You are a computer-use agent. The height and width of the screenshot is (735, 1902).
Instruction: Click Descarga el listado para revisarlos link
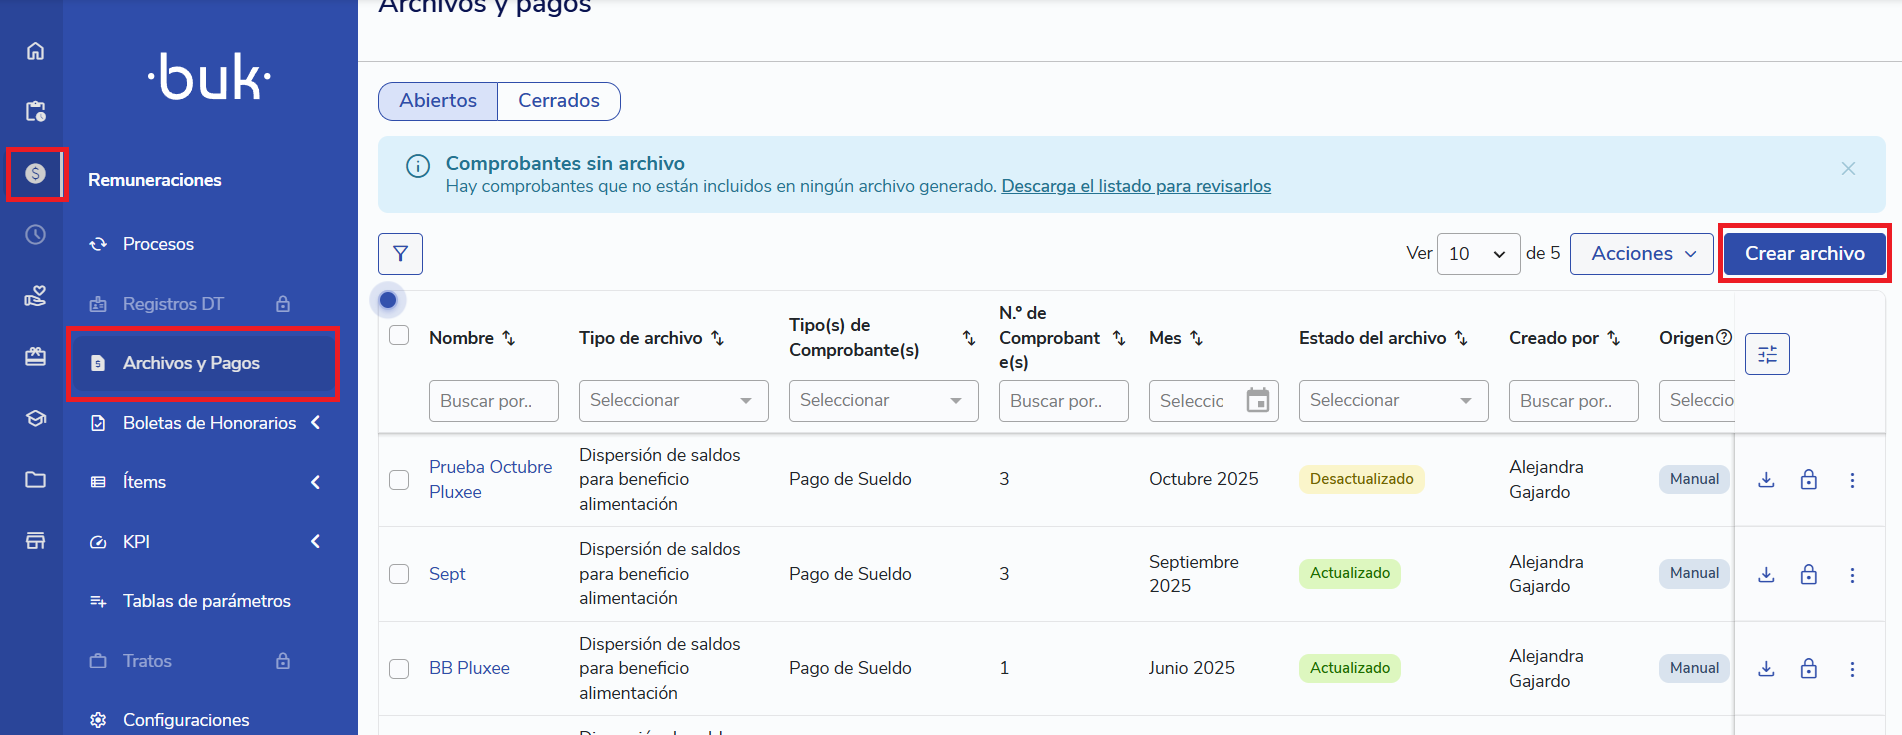tap(1136, 186)
